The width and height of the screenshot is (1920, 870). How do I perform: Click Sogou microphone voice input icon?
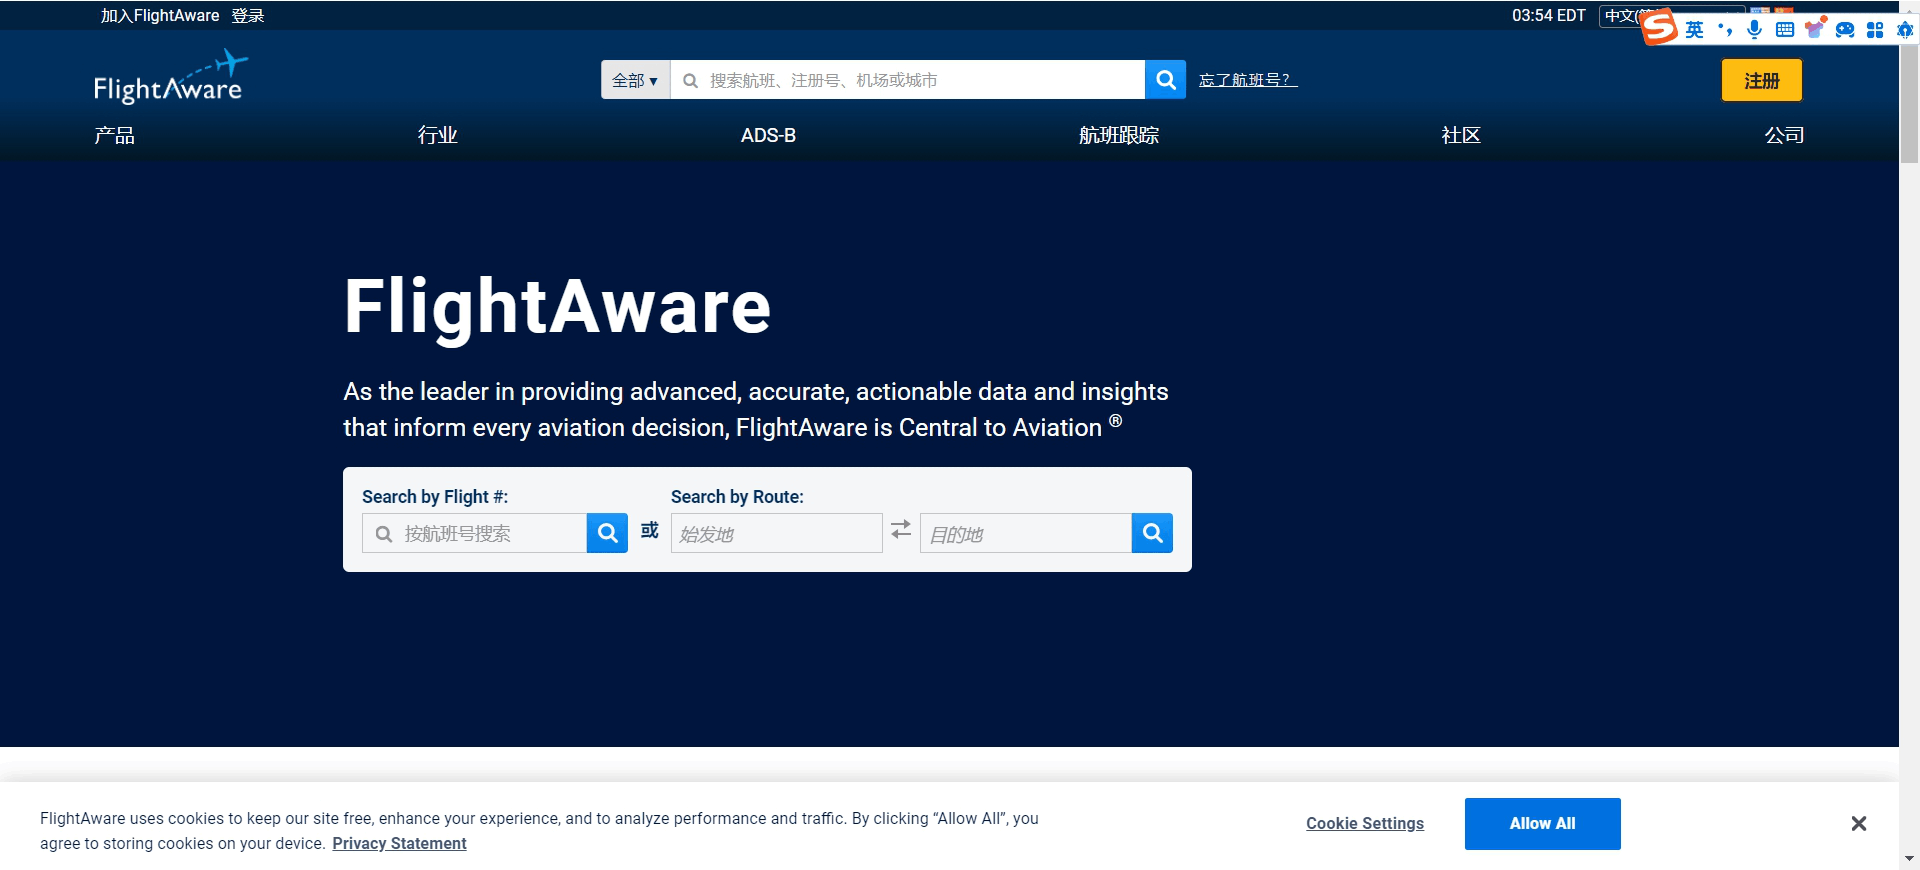(x=1754, y=29)
